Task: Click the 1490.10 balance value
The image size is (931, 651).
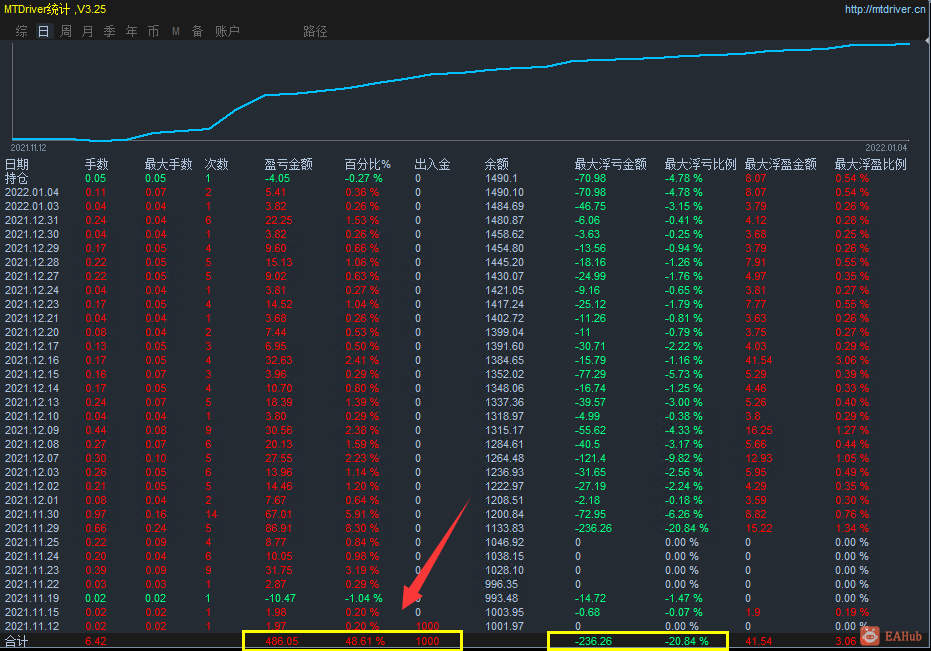Action: click(505, 192)
